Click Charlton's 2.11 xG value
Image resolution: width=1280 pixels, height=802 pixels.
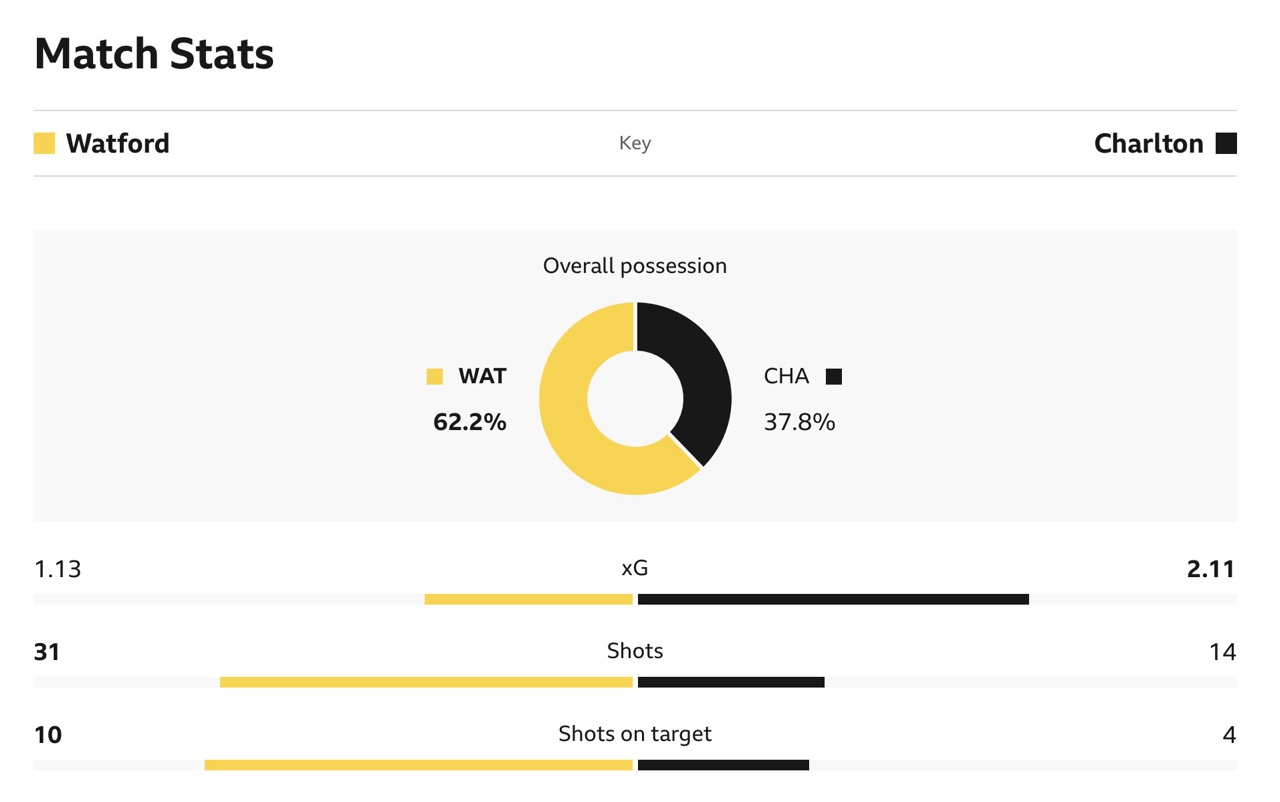pyautogui.click(x=1210, y=569)
